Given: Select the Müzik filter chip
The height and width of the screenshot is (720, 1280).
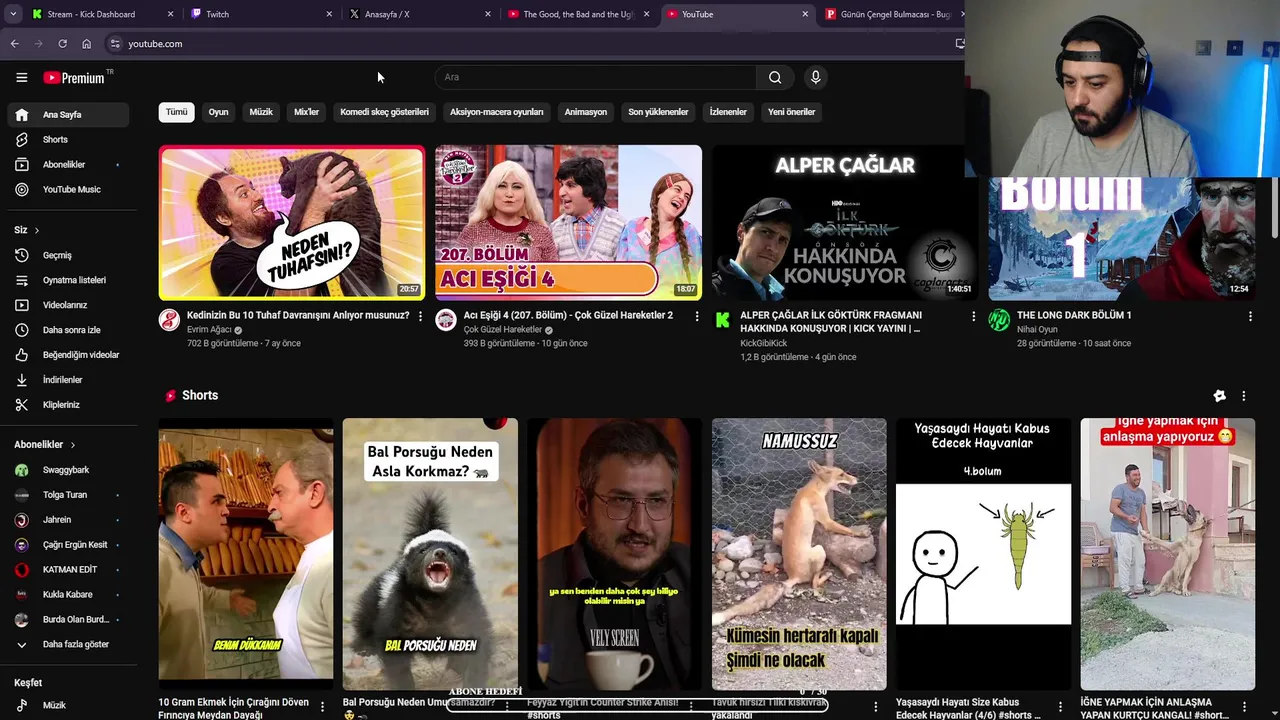Looking at the screenshot, I should click(x=261, y=112).
